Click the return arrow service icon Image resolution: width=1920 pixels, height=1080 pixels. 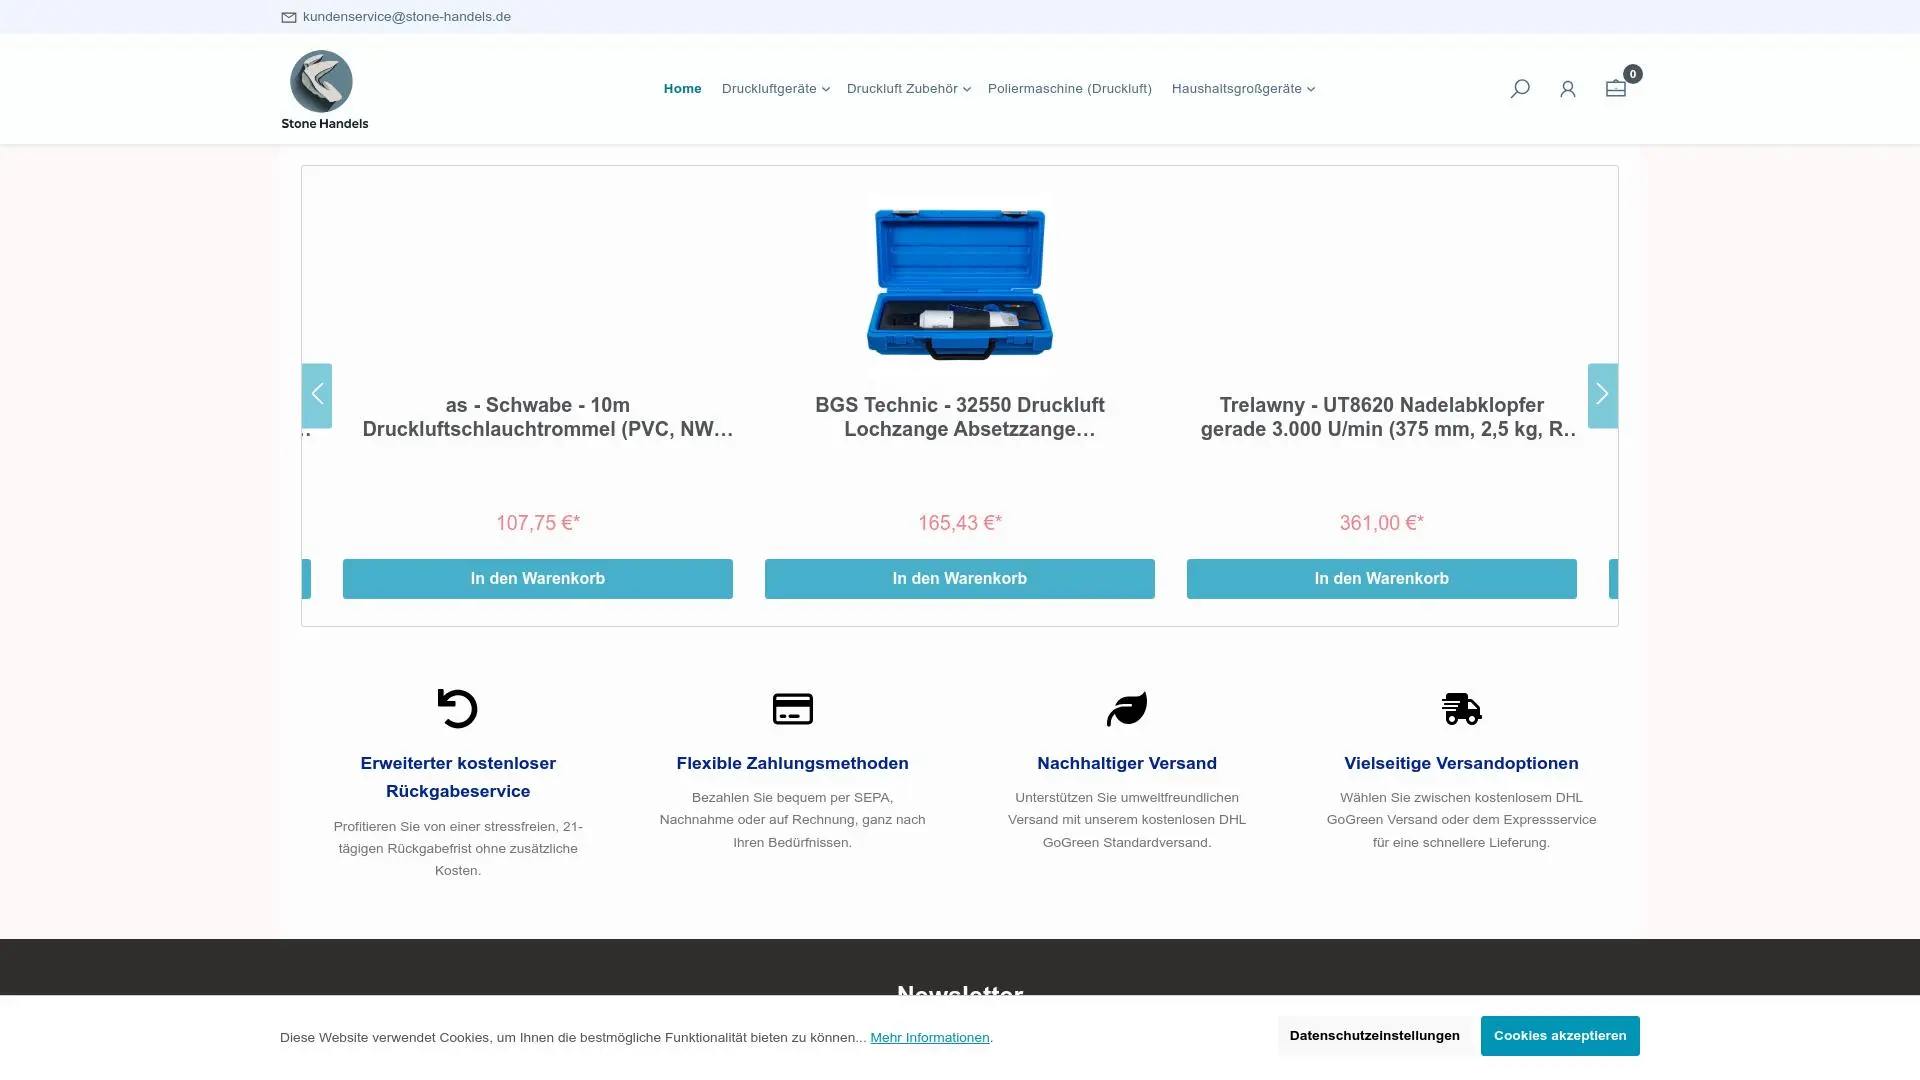tap(458, 709)
